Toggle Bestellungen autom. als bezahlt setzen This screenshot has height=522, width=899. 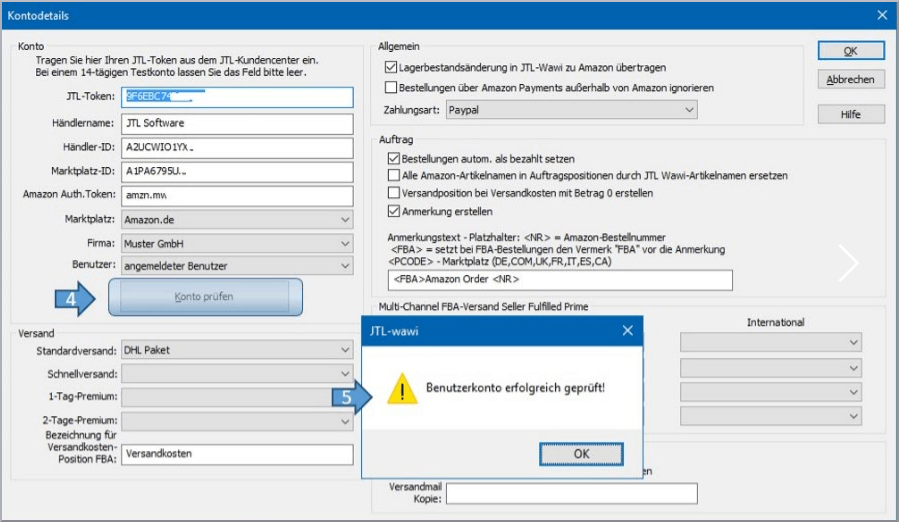394,158
